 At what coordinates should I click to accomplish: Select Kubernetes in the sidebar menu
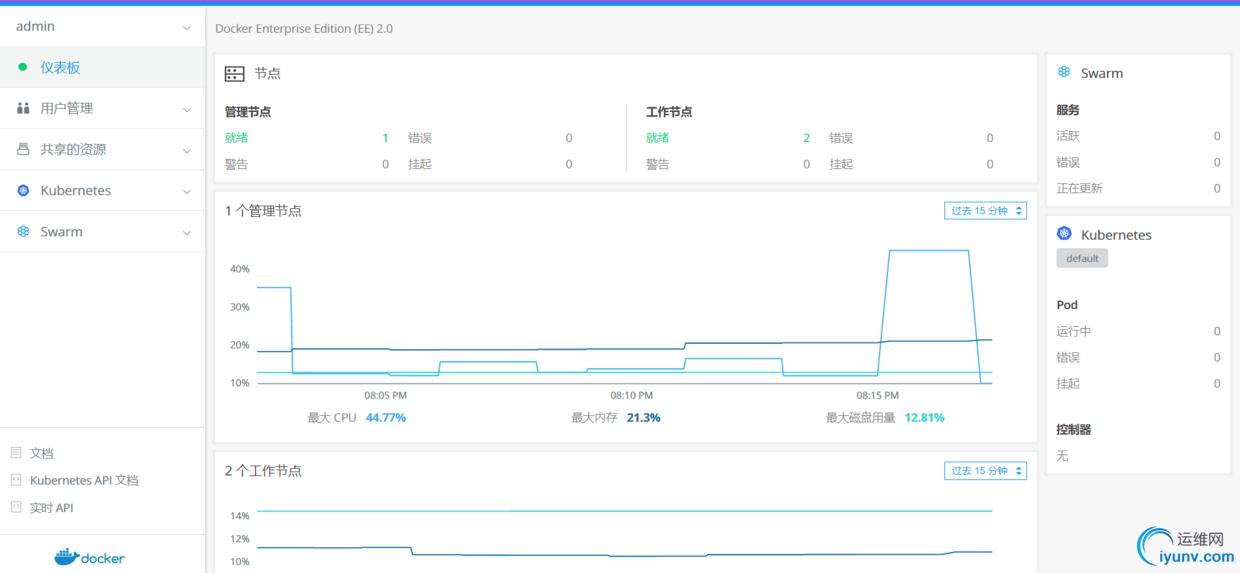point(102,190)
